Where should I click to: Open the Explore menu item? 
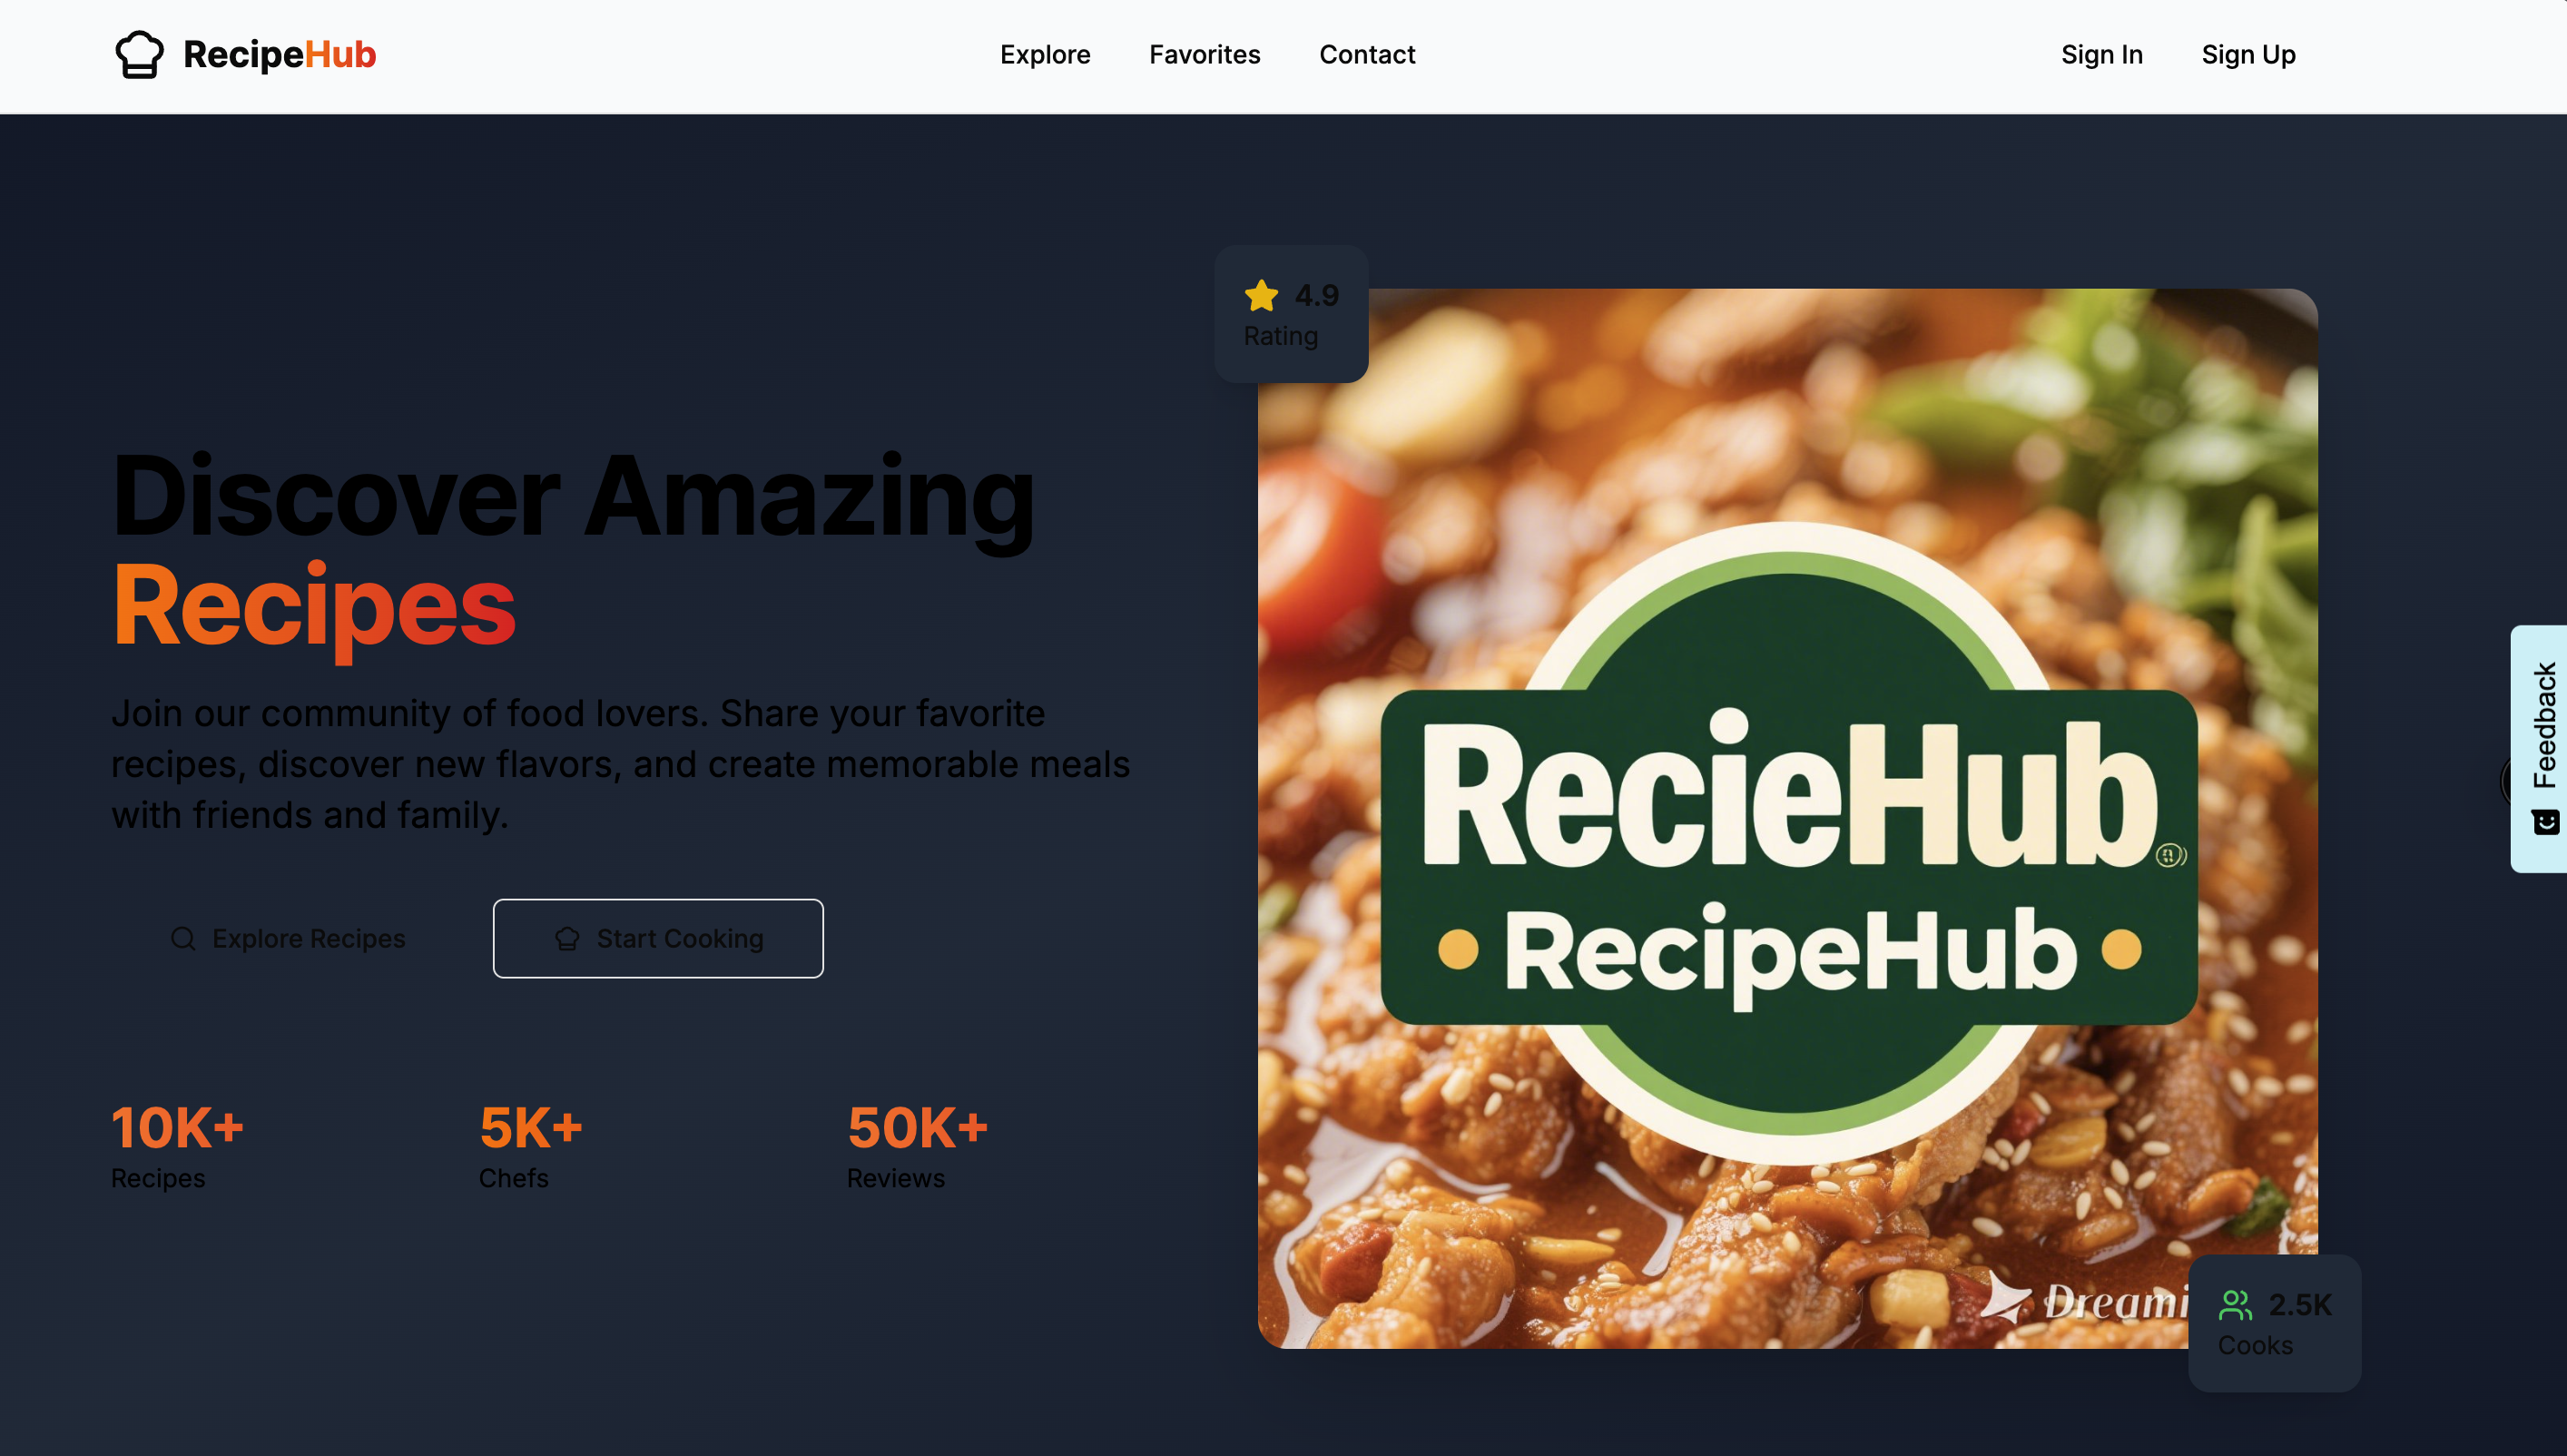1045,54
